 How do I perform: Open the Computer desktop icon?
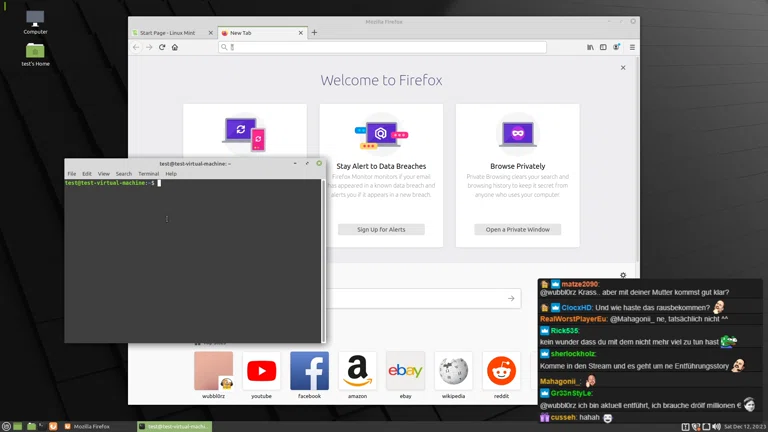click(35, 20)
